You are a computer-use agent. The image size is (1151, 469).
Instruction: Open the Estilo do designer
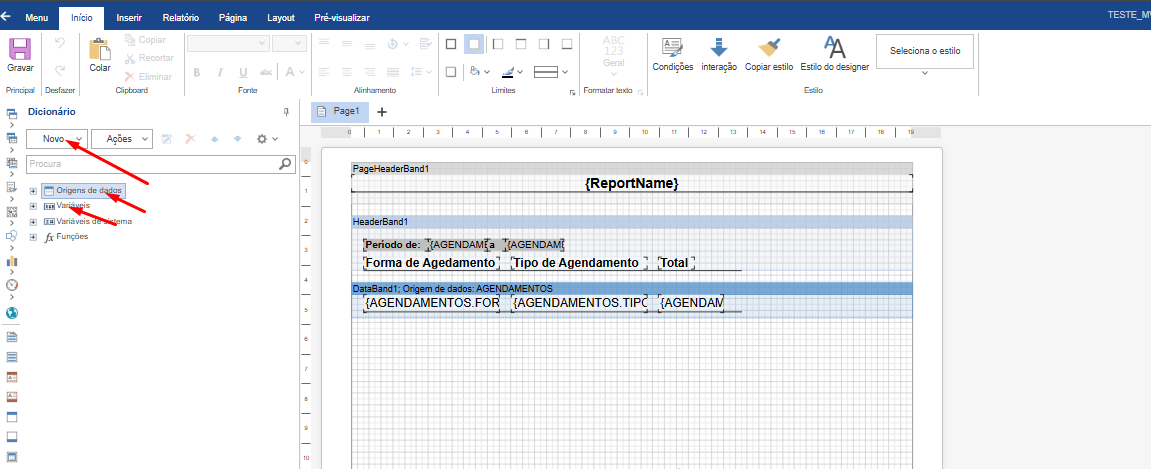click(835, 55)
